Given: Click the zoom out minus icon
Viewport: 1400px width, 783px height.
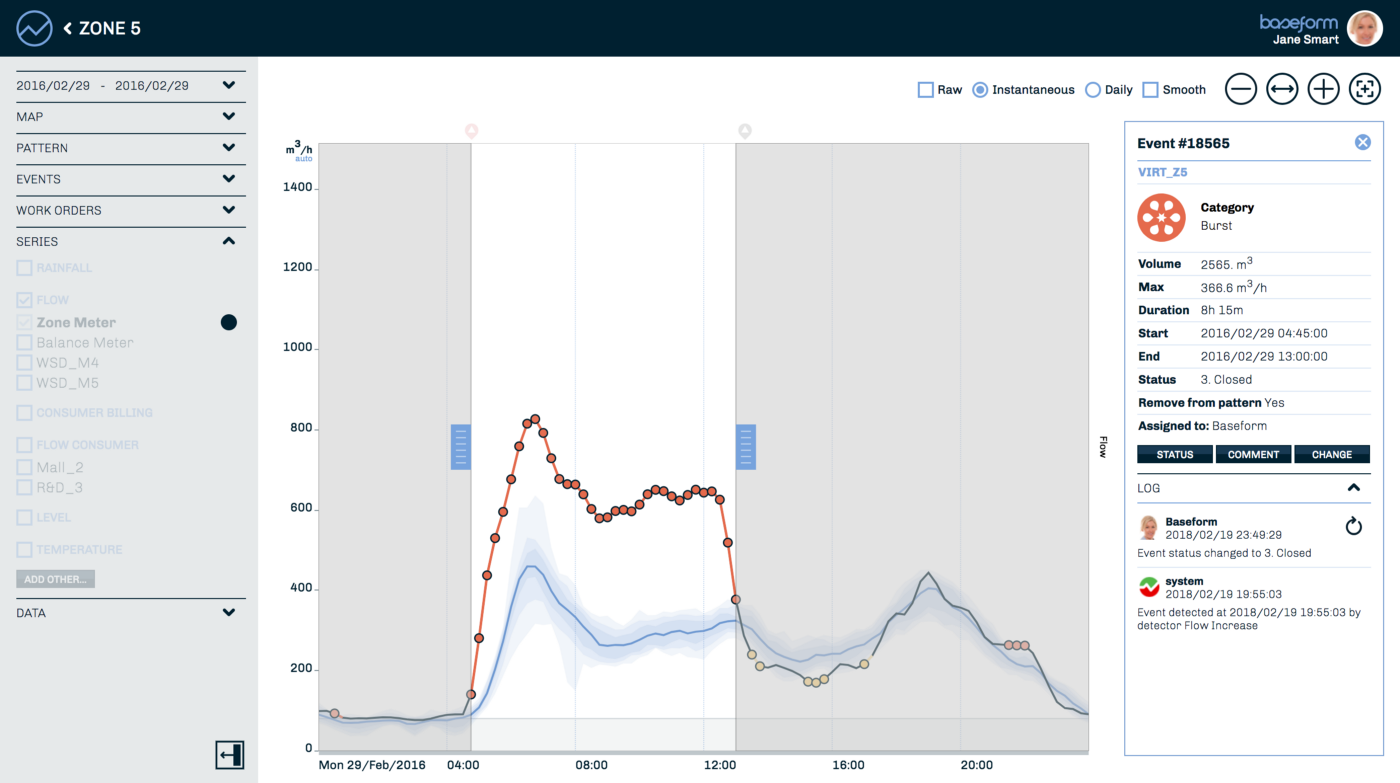Looking at the screenshot, I should click(x=1240, y=89).
